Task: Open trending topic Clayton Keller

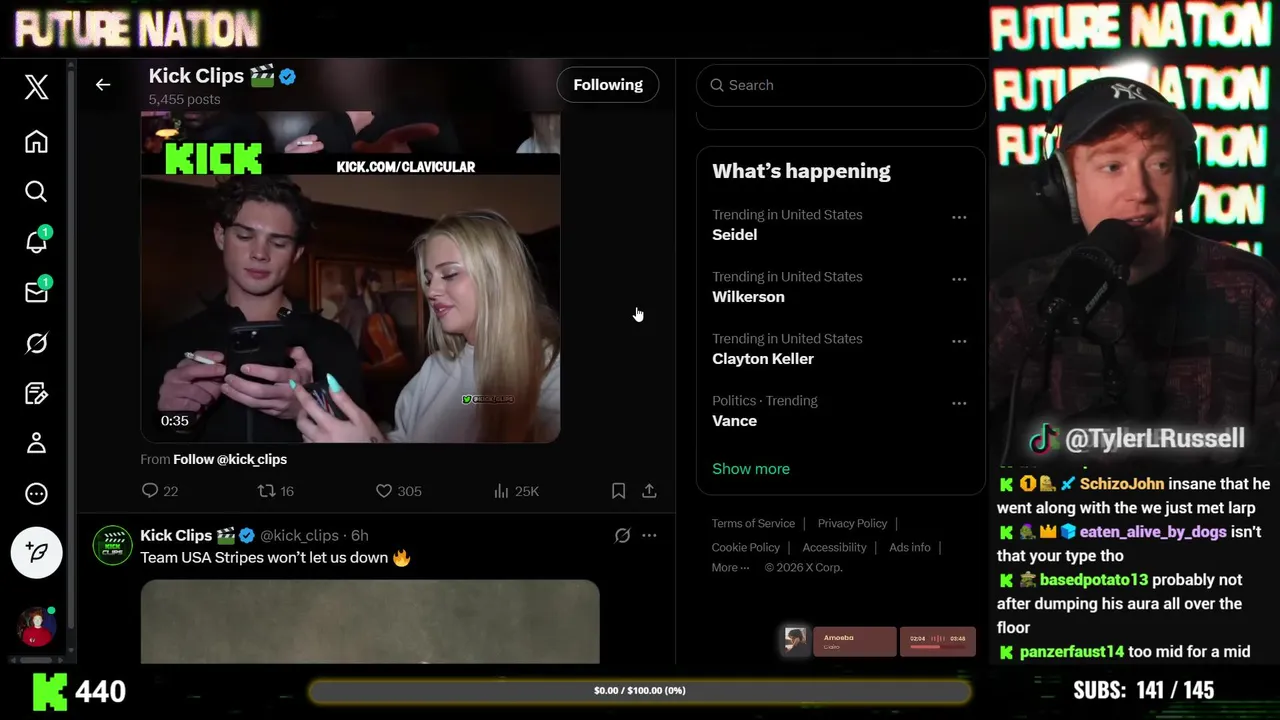Action: pos(763,359)
